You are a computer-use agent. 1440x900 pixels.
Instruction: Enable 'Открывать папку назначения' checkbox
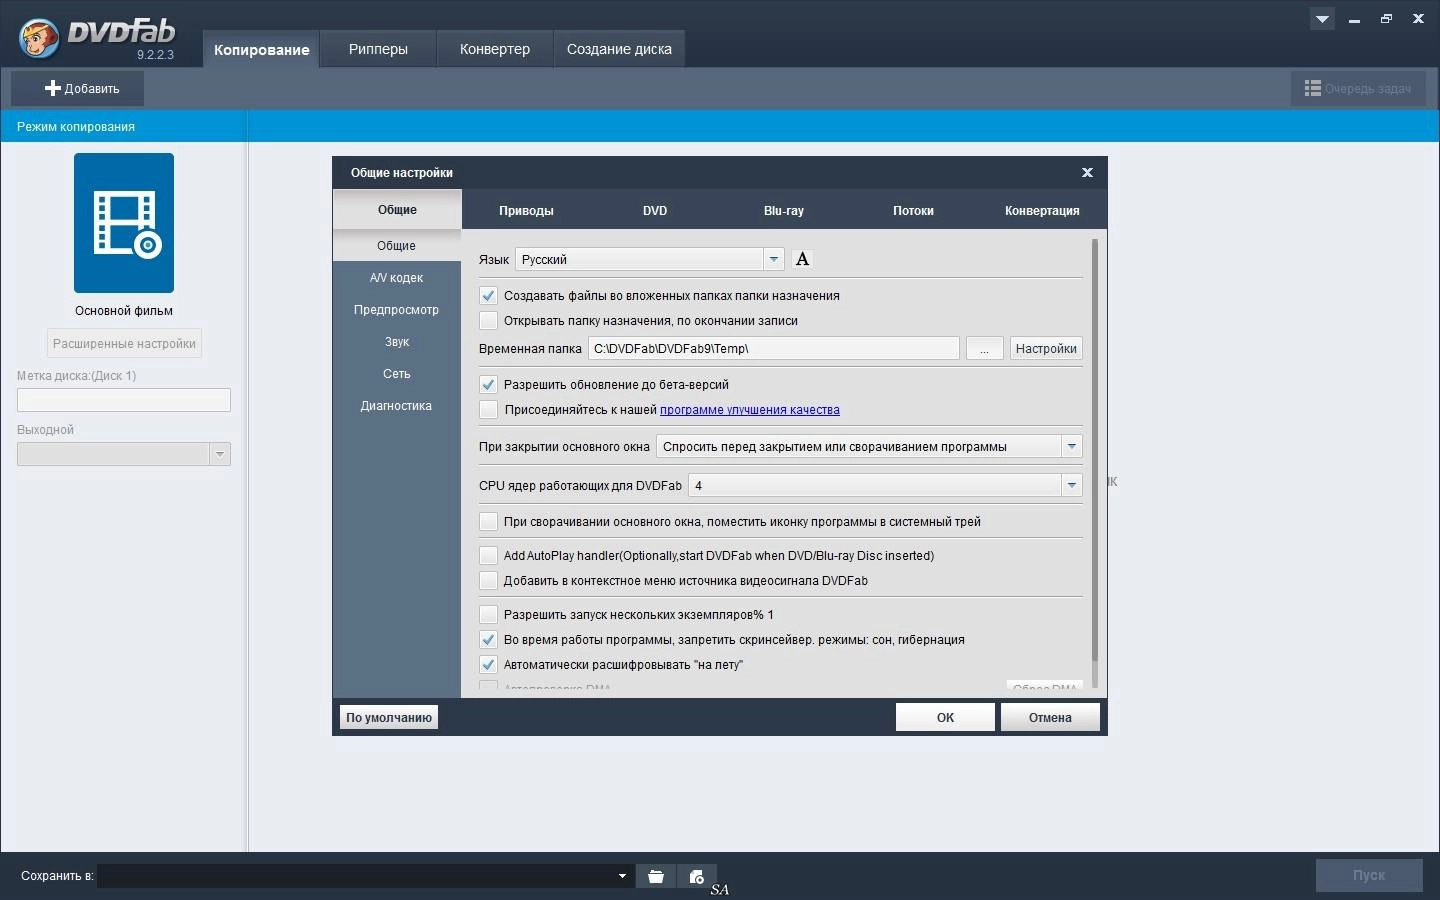pos(488,321)
